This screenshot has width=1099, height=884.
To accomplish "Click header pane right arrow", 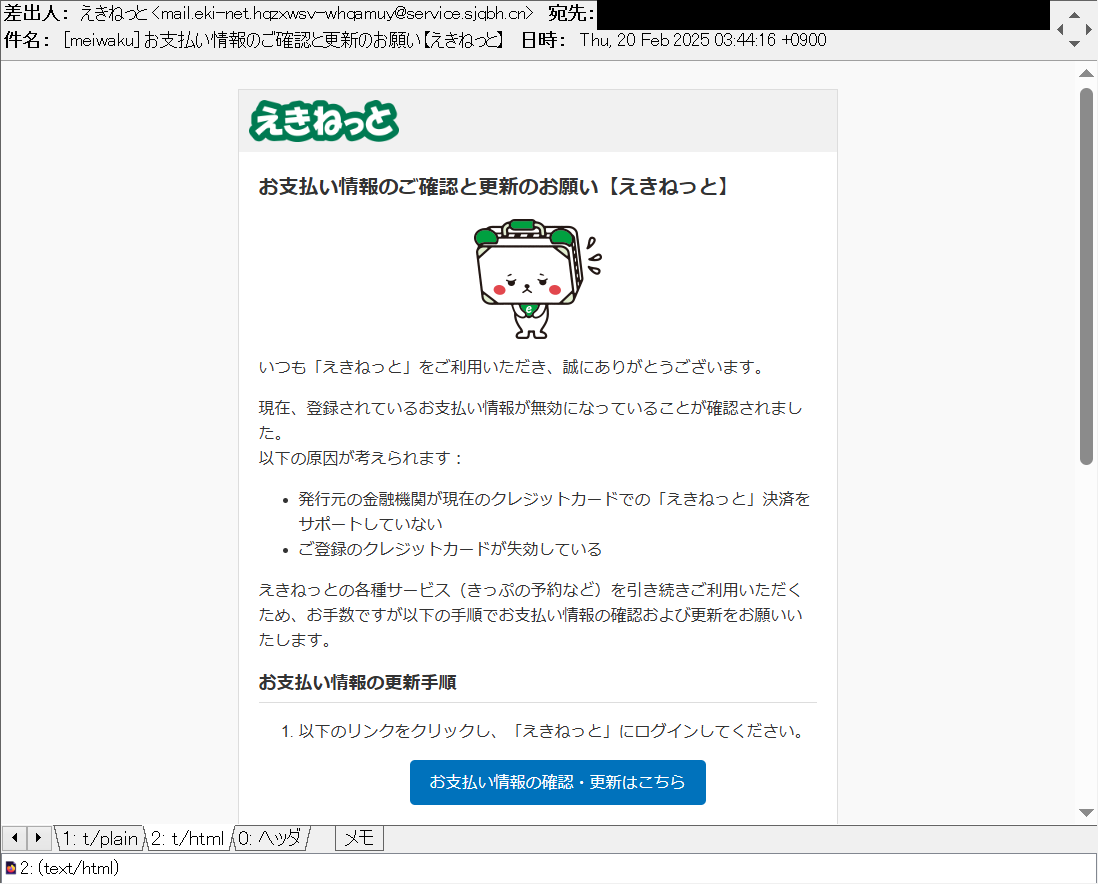I will pos(1088,29).
